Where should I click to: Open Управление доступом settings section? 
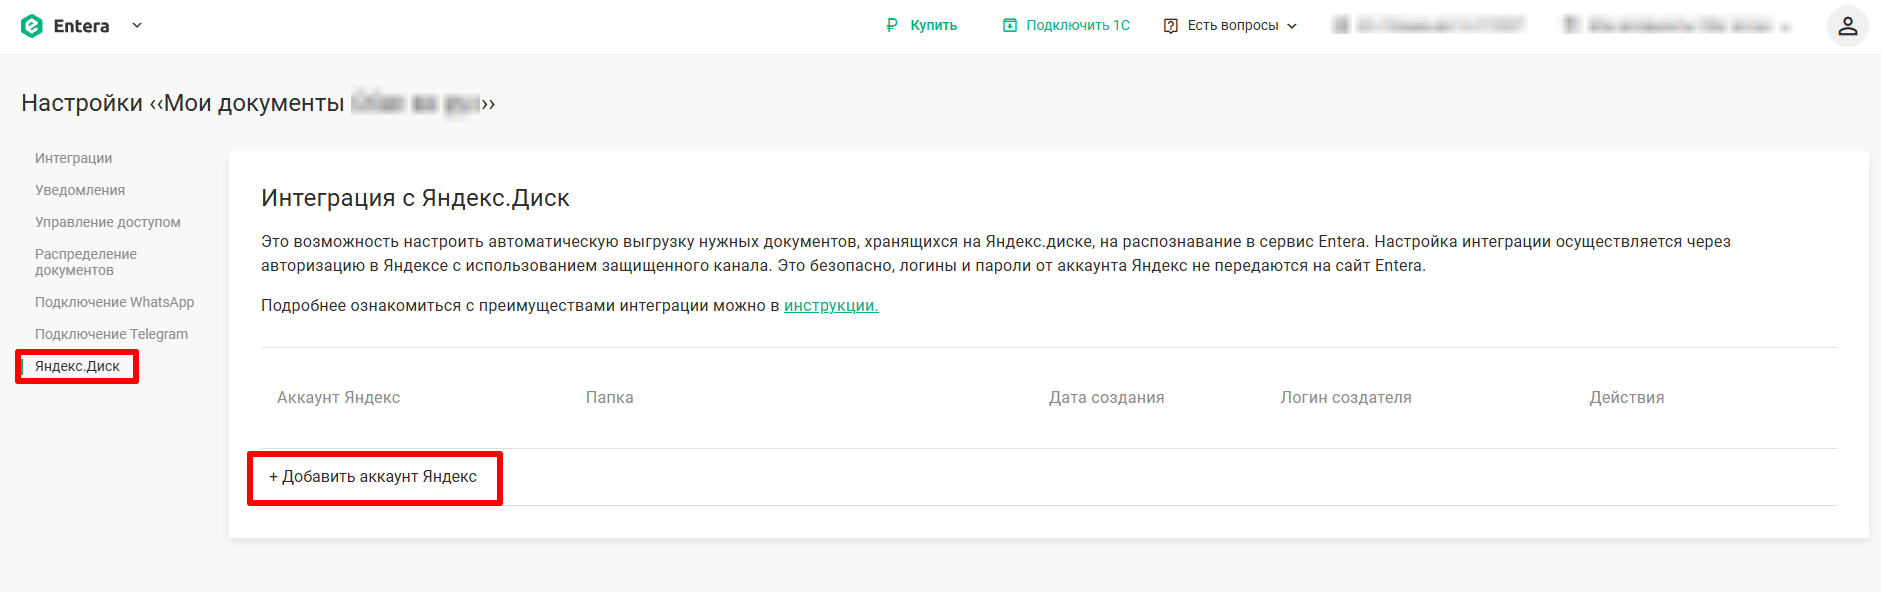tap(108, 222)
